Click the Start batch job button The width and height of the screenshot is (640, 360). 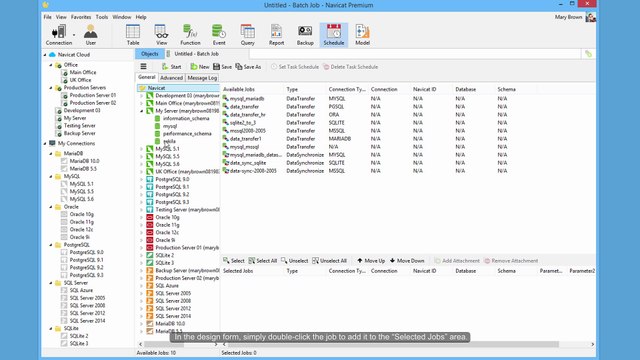(x=171, y=67)
